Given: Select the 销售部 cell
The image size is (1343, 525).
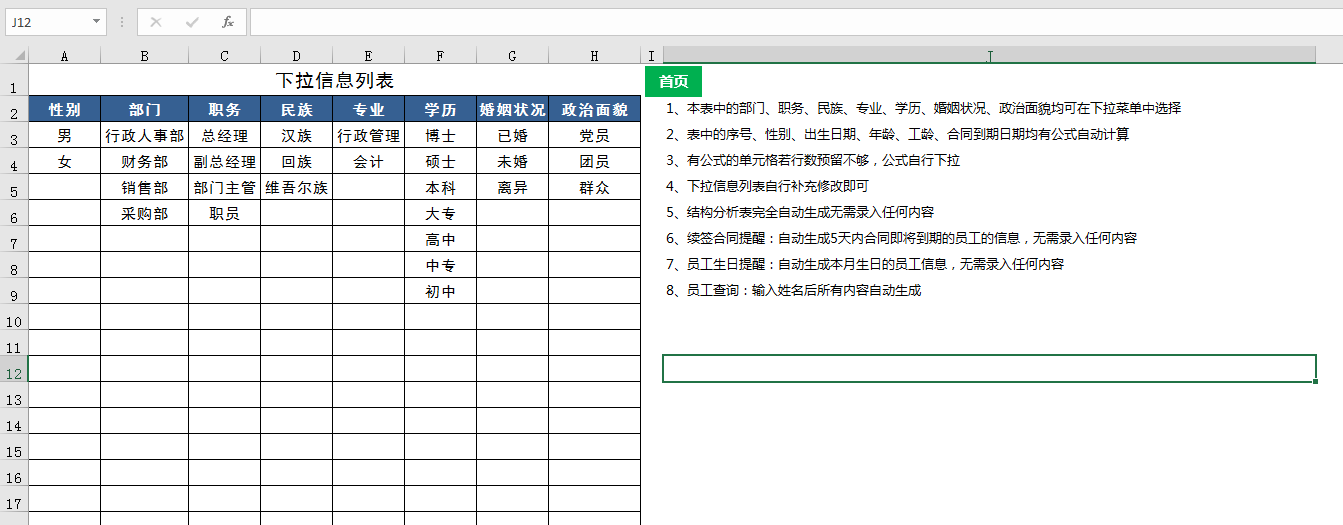Looking at the screenshot, I should click(145, 187).
